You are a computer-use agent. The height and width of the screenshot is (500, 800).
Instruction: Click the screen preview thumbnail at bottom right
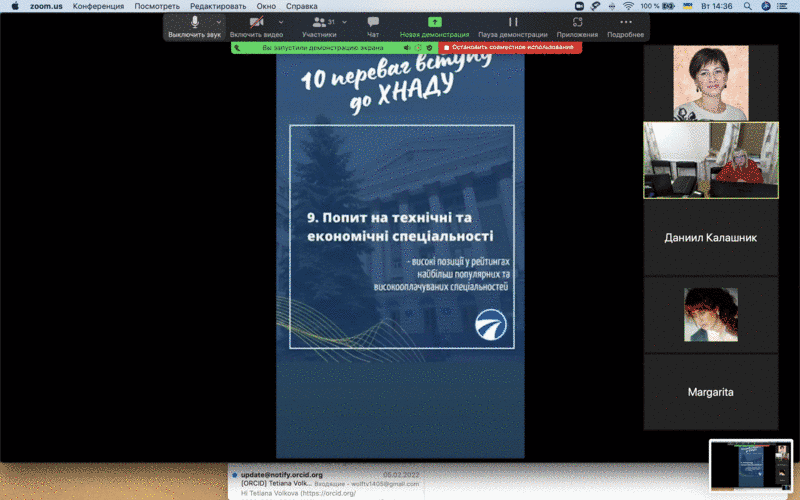click(751, 465)
